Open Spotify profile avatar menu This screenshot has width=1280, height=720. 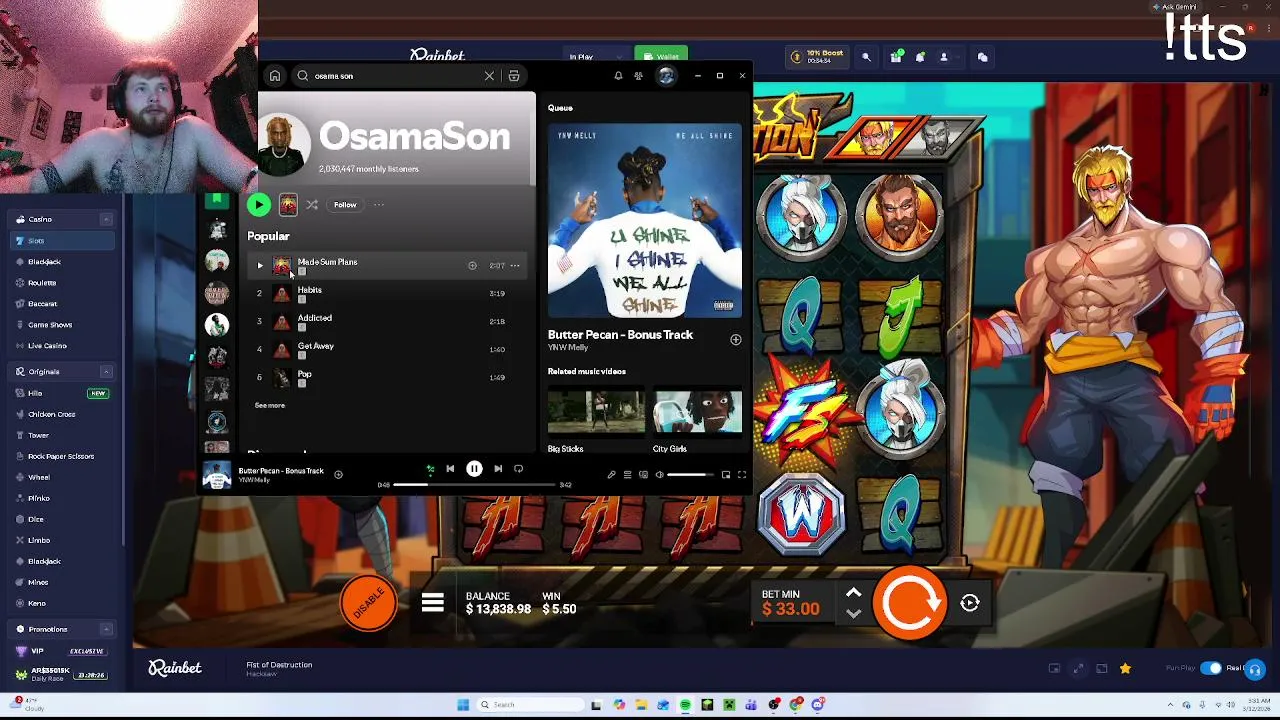tap(666, 76)
